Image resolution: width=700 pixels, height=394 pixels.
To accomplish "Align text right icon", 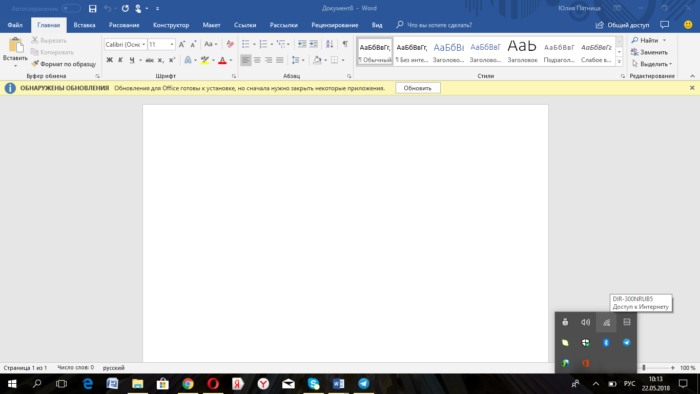I will (x=268, y=60).
